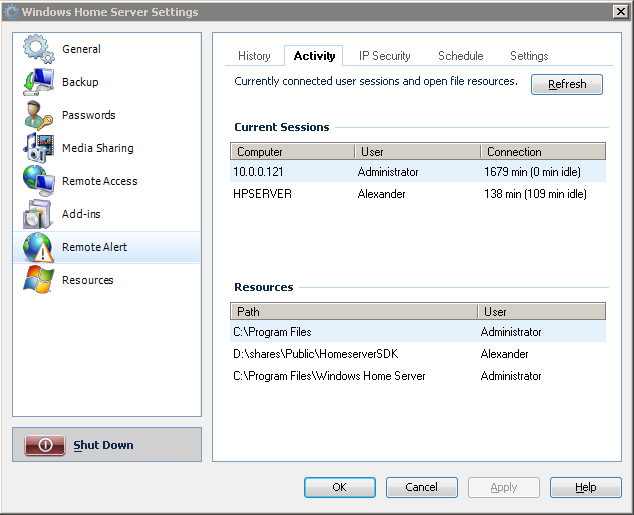Open the Settings tab

529,56
